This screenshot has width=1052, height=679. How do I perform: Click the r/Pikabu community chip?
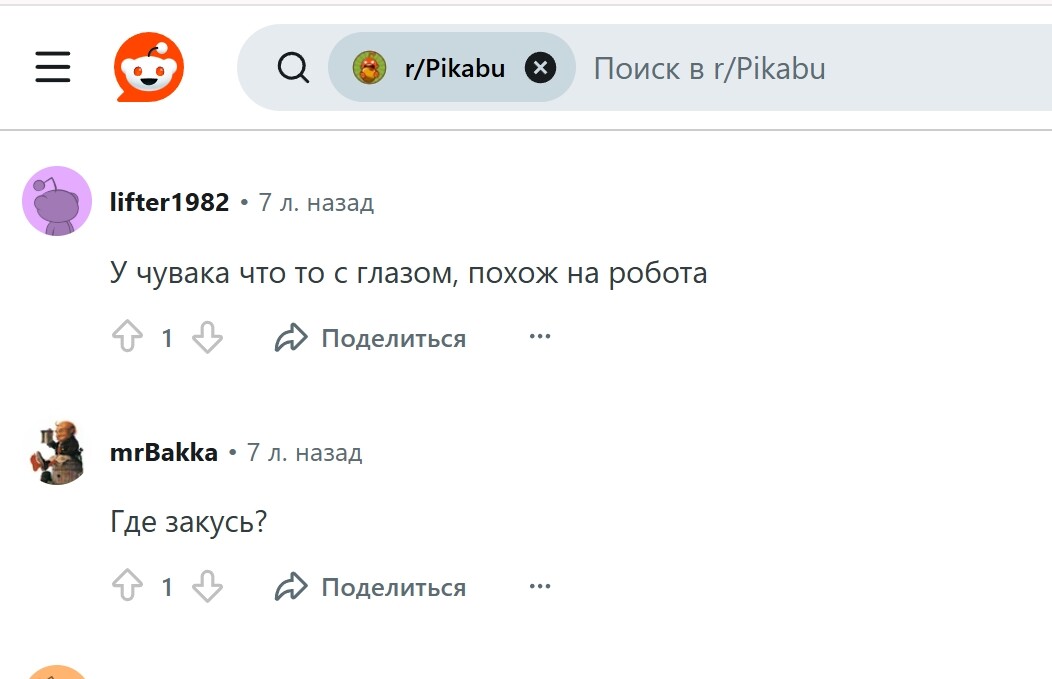point(432,68)
